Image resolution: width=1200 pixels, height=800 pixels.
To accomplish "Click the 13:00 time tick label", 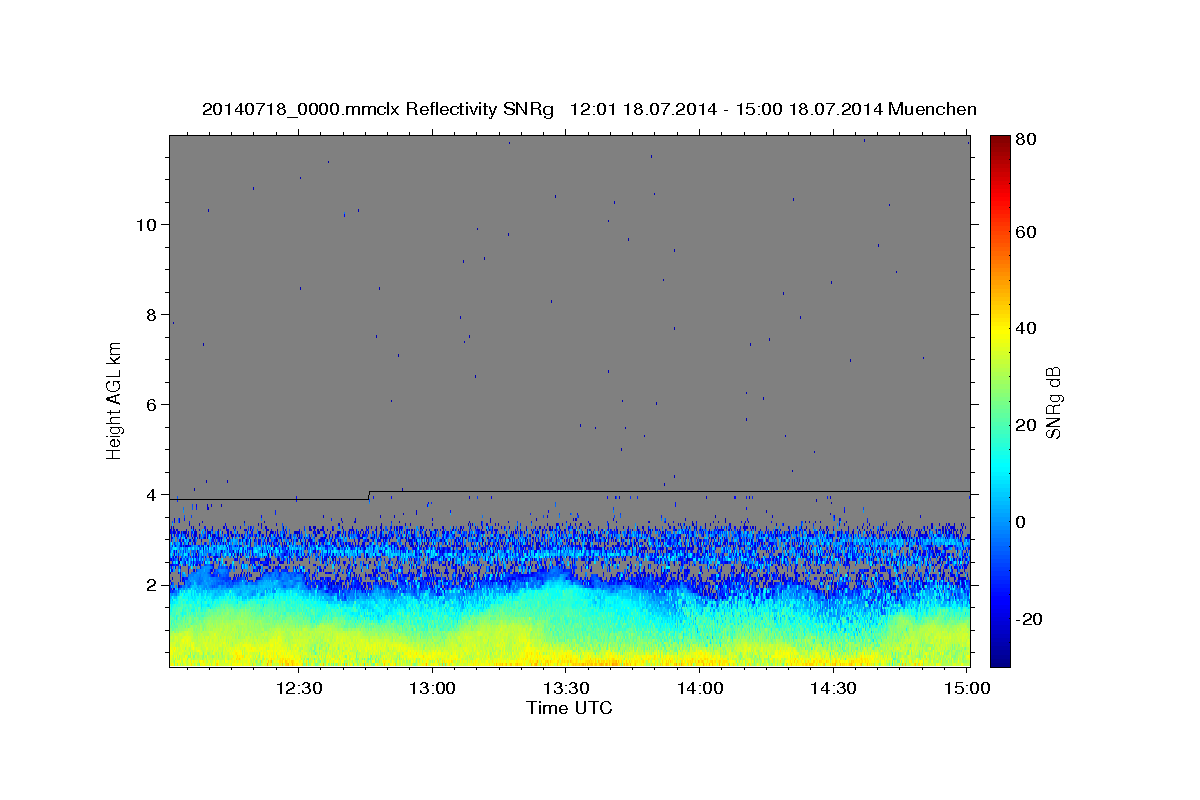I will (433, 688).
